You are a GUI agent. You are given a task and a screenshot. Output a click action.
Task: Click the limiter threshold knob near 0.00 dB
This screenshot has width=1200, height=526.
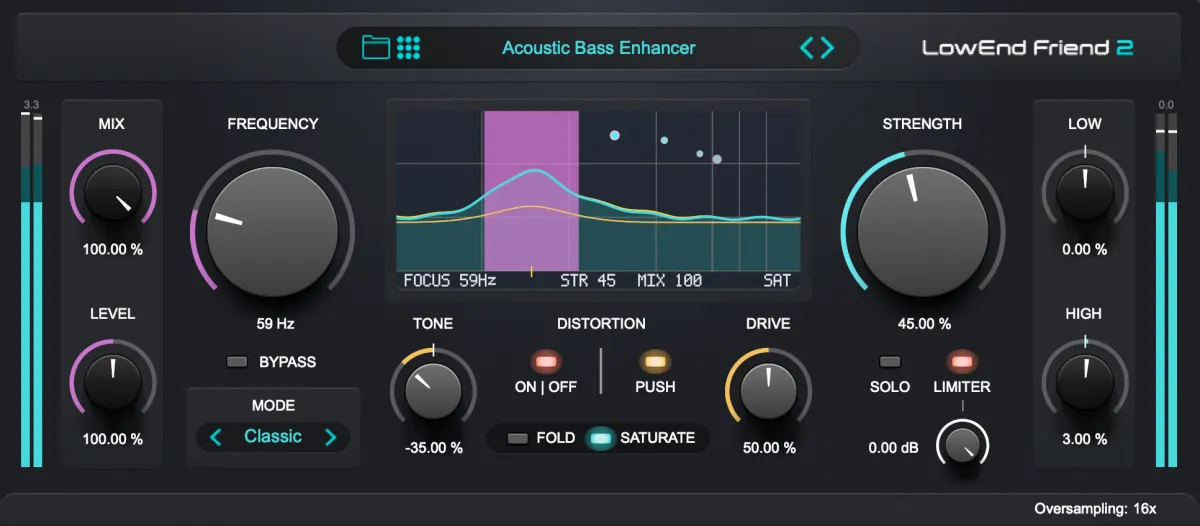(x=962, y=445)
